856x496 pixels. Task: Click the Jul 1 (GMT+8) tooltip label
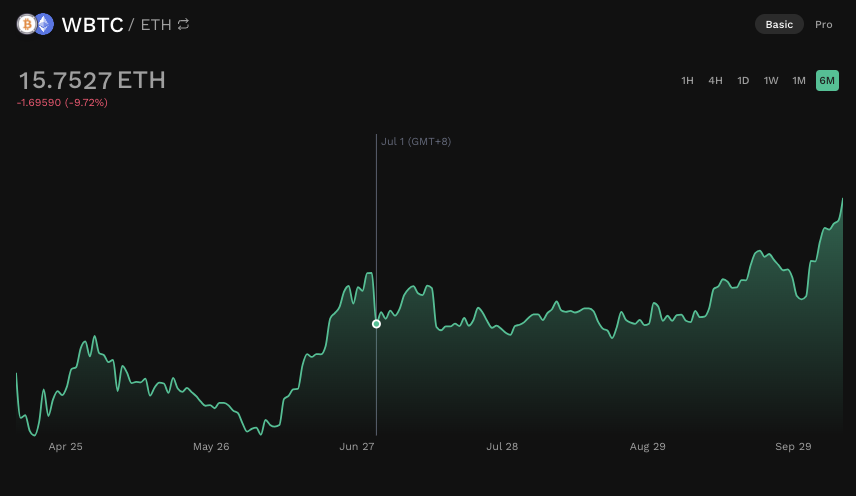[416, 142]
